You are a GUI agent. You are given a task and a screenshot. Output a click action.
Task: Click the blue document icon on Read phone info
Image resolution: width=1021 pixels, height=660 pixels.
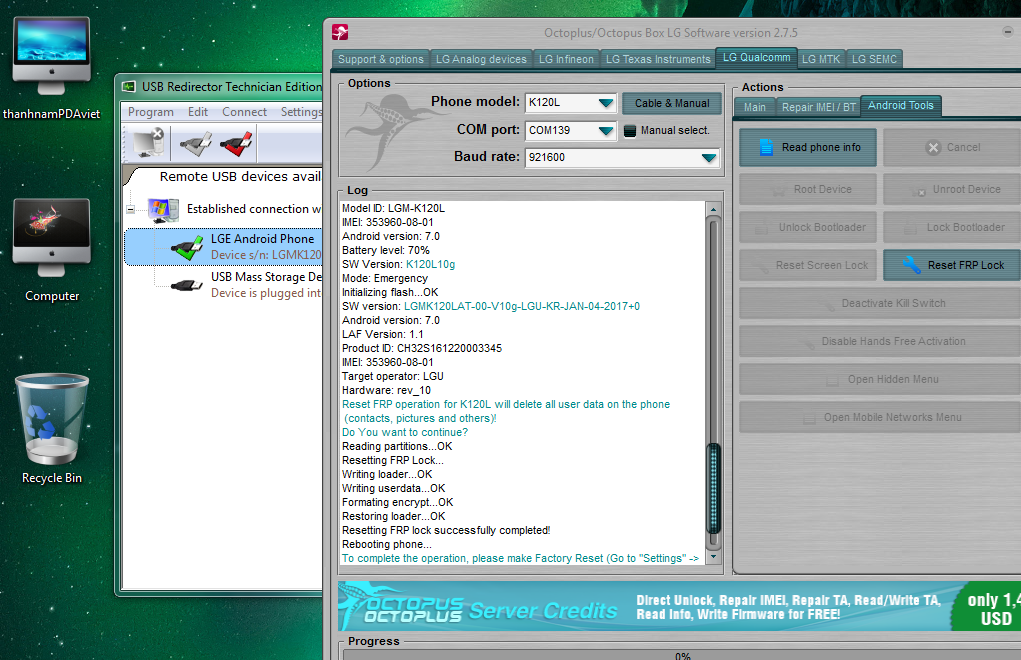click(x=766, y=147)
